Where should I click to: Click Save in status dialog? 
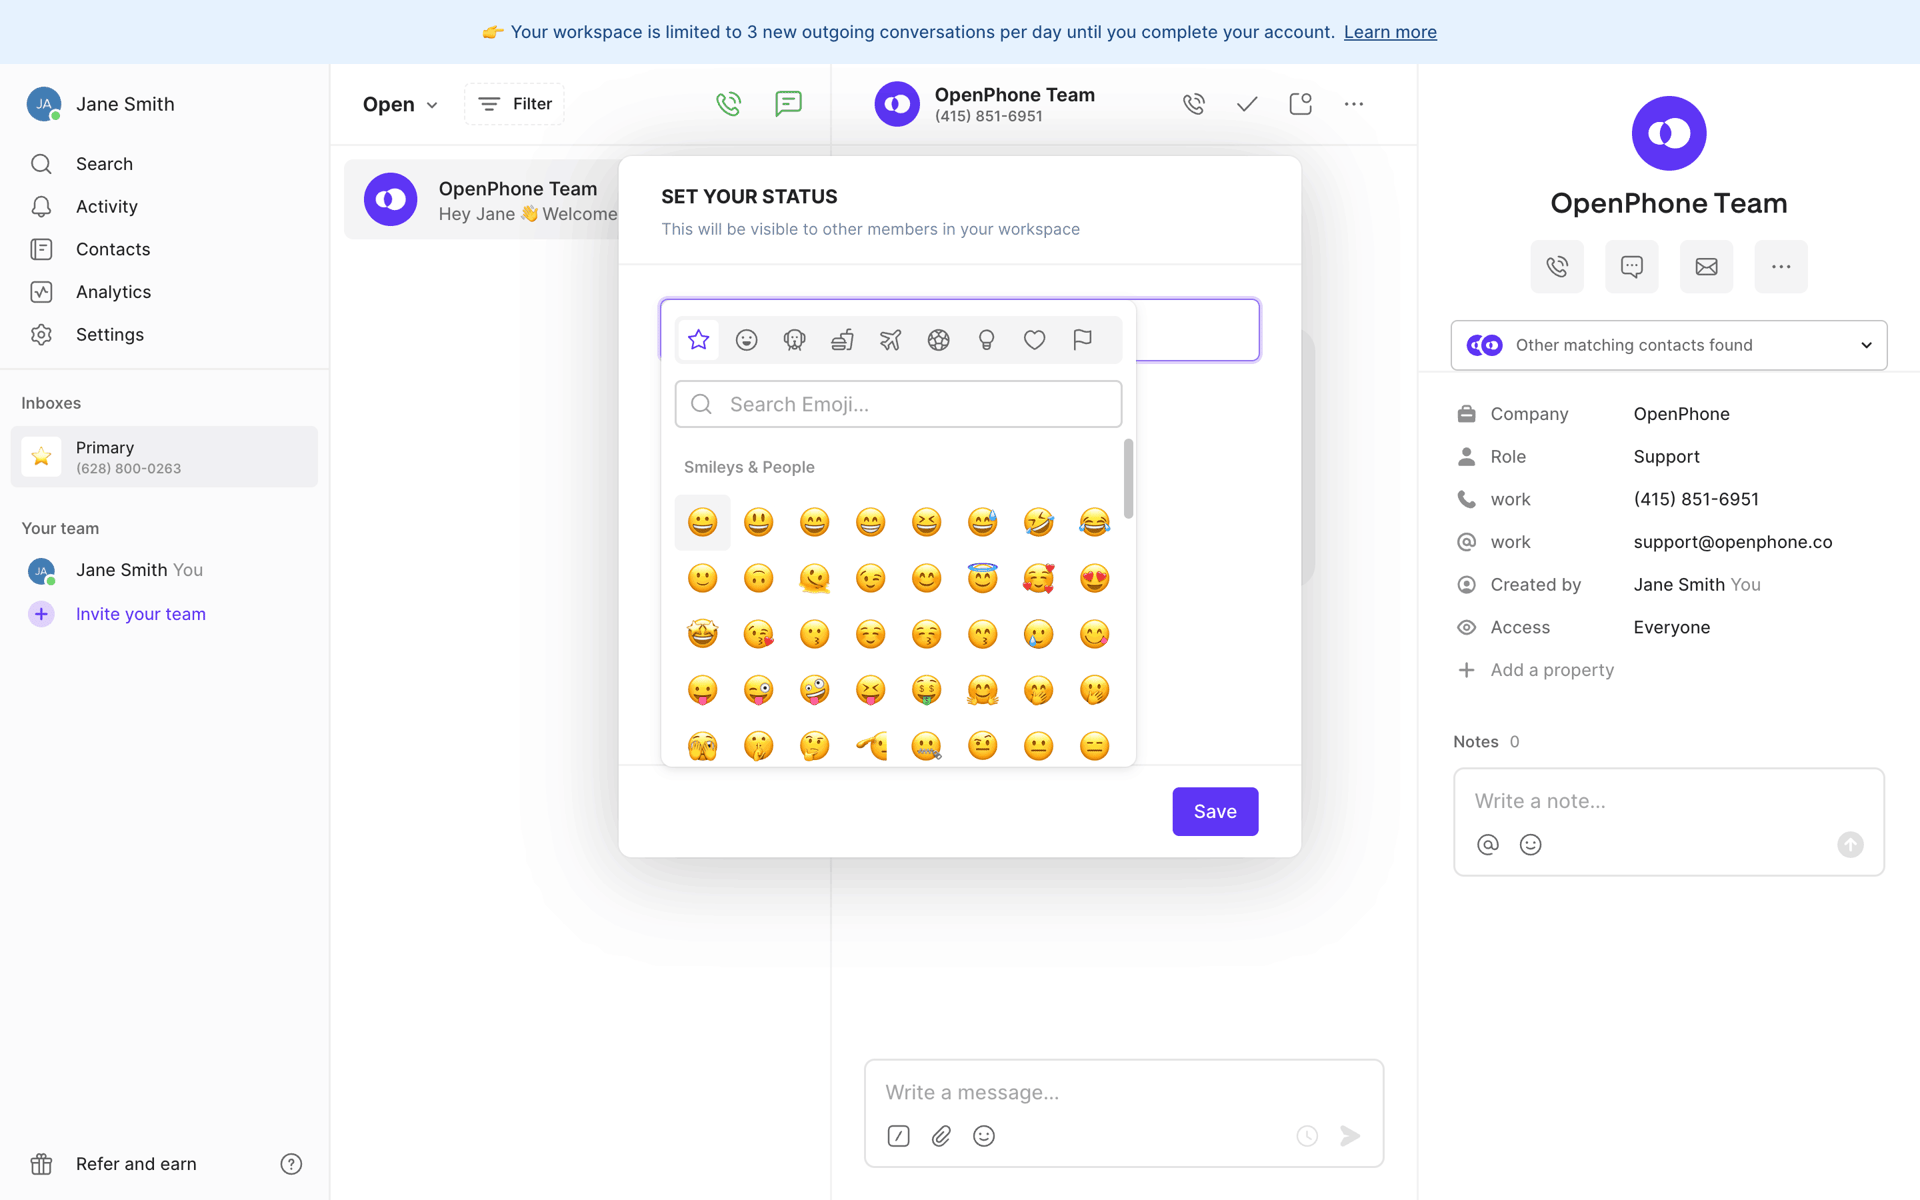[x=1215, y=812]
